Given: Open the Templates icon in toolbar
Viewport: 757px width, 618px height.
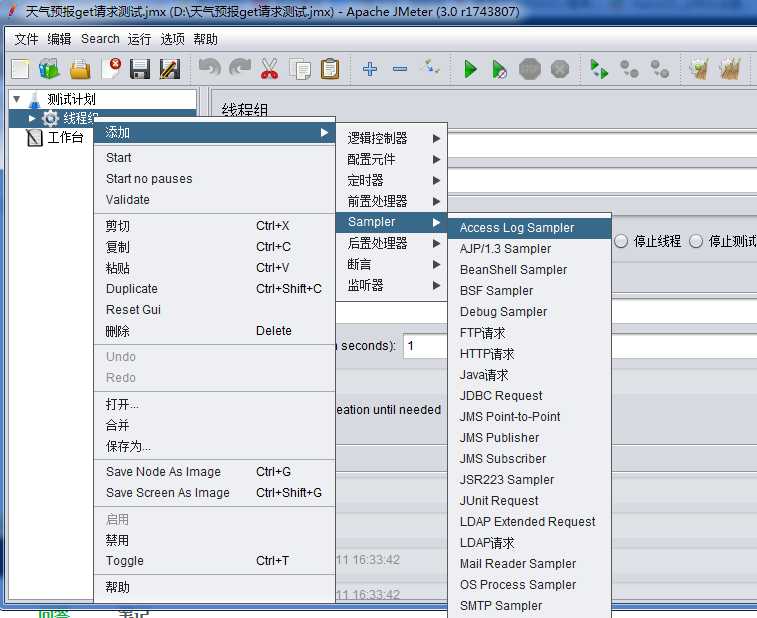Looking at the screenshot, I should tap(49, 69).
